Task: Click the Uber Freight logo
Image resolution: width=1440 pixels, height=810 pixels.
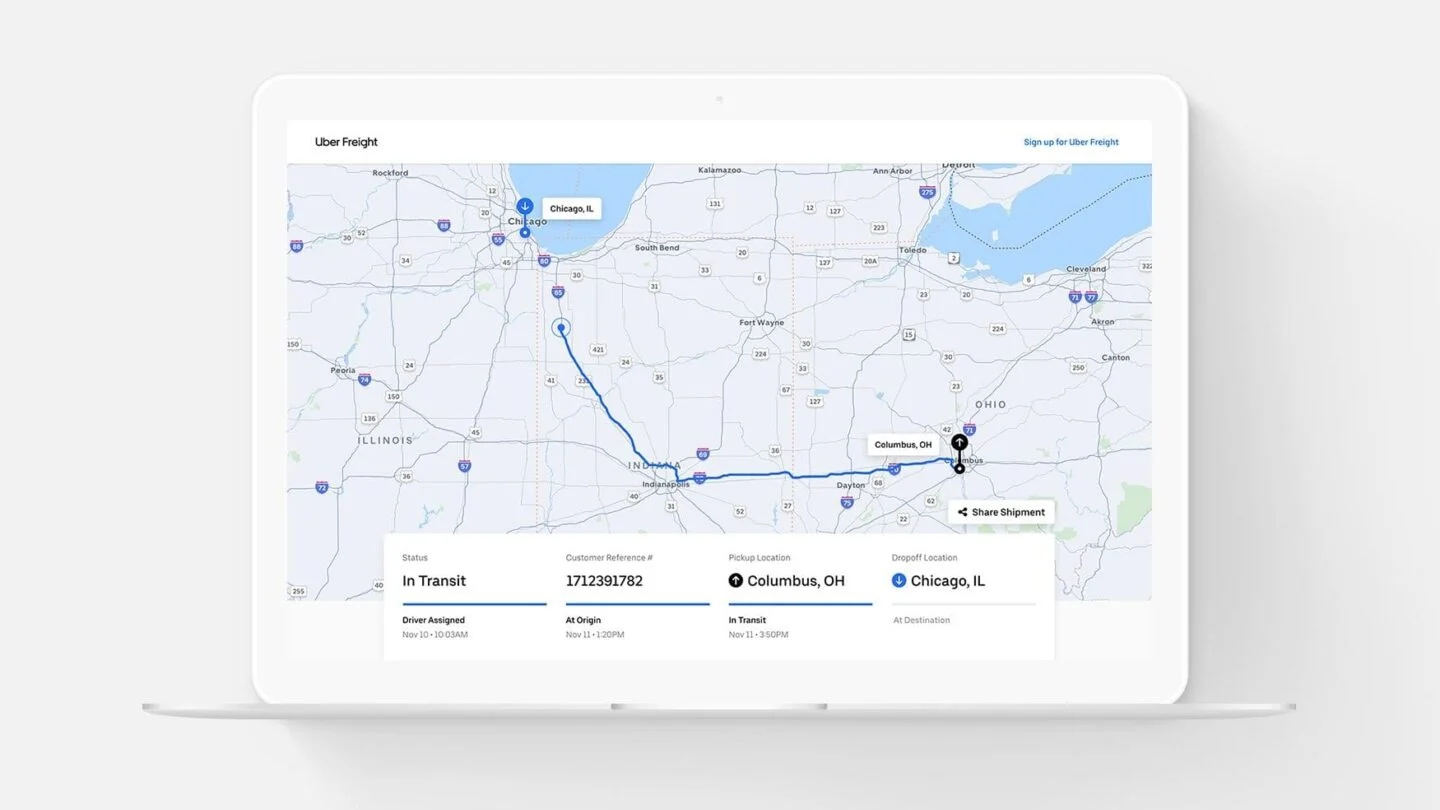Action: point(346,142)
